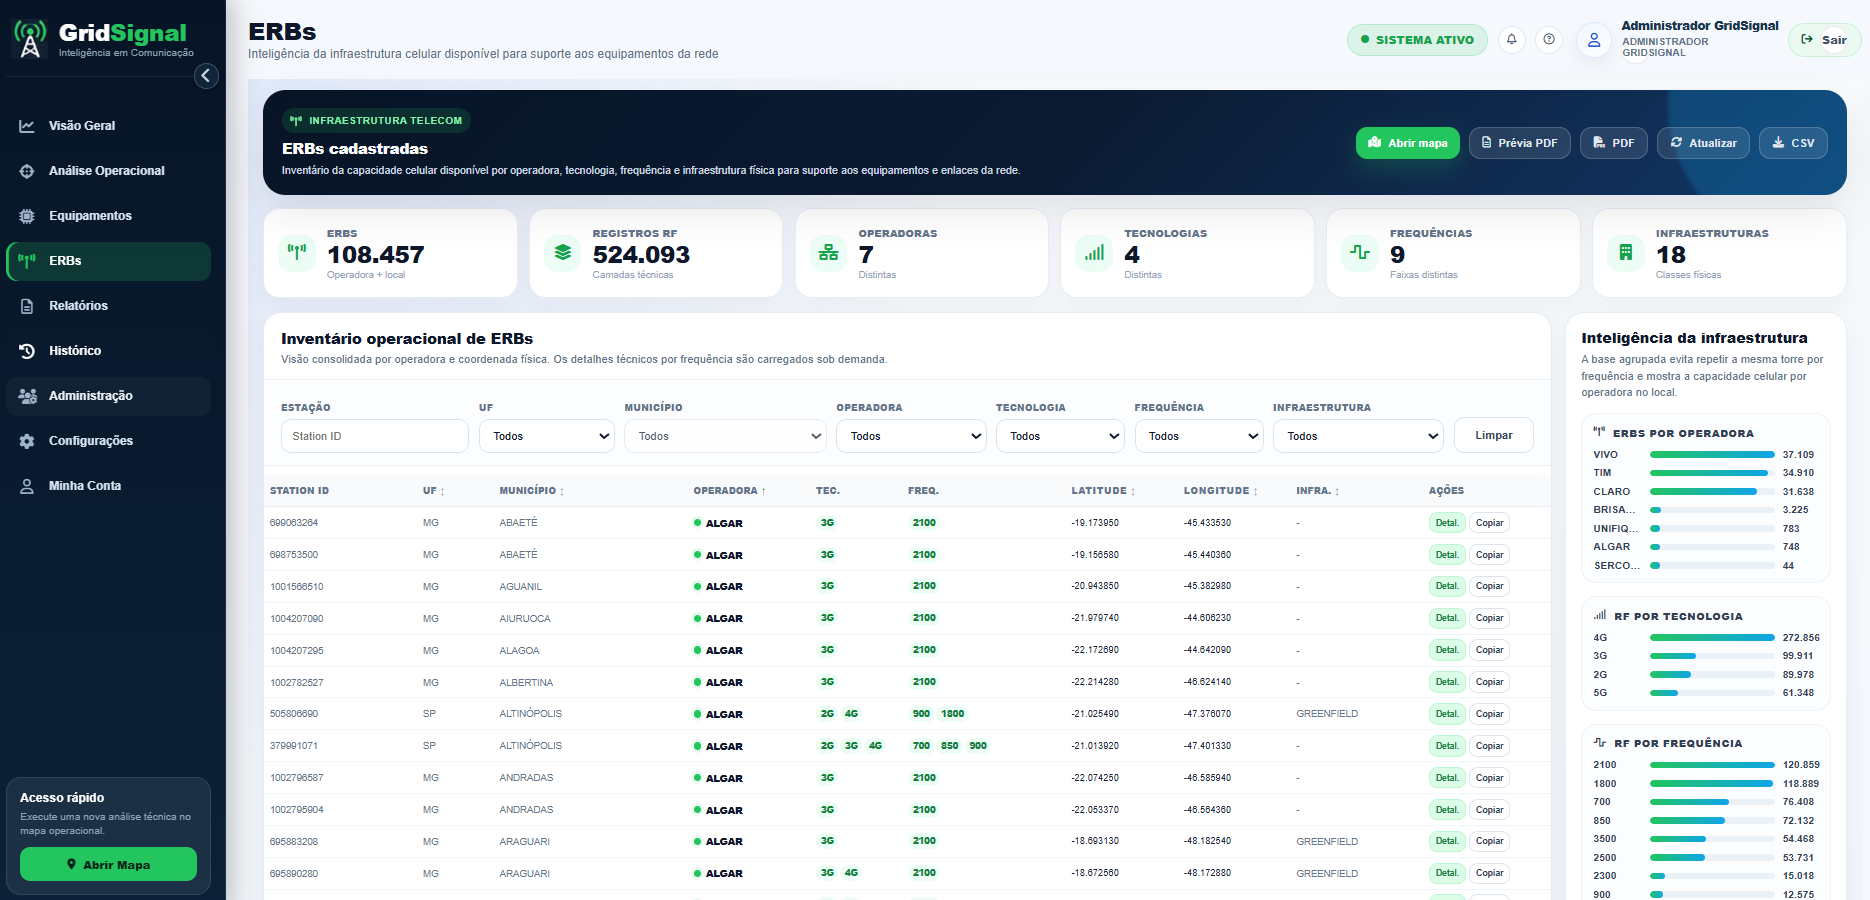
Task: Open Visão Geral in the sidebar
Action: (x=108, y=126)
